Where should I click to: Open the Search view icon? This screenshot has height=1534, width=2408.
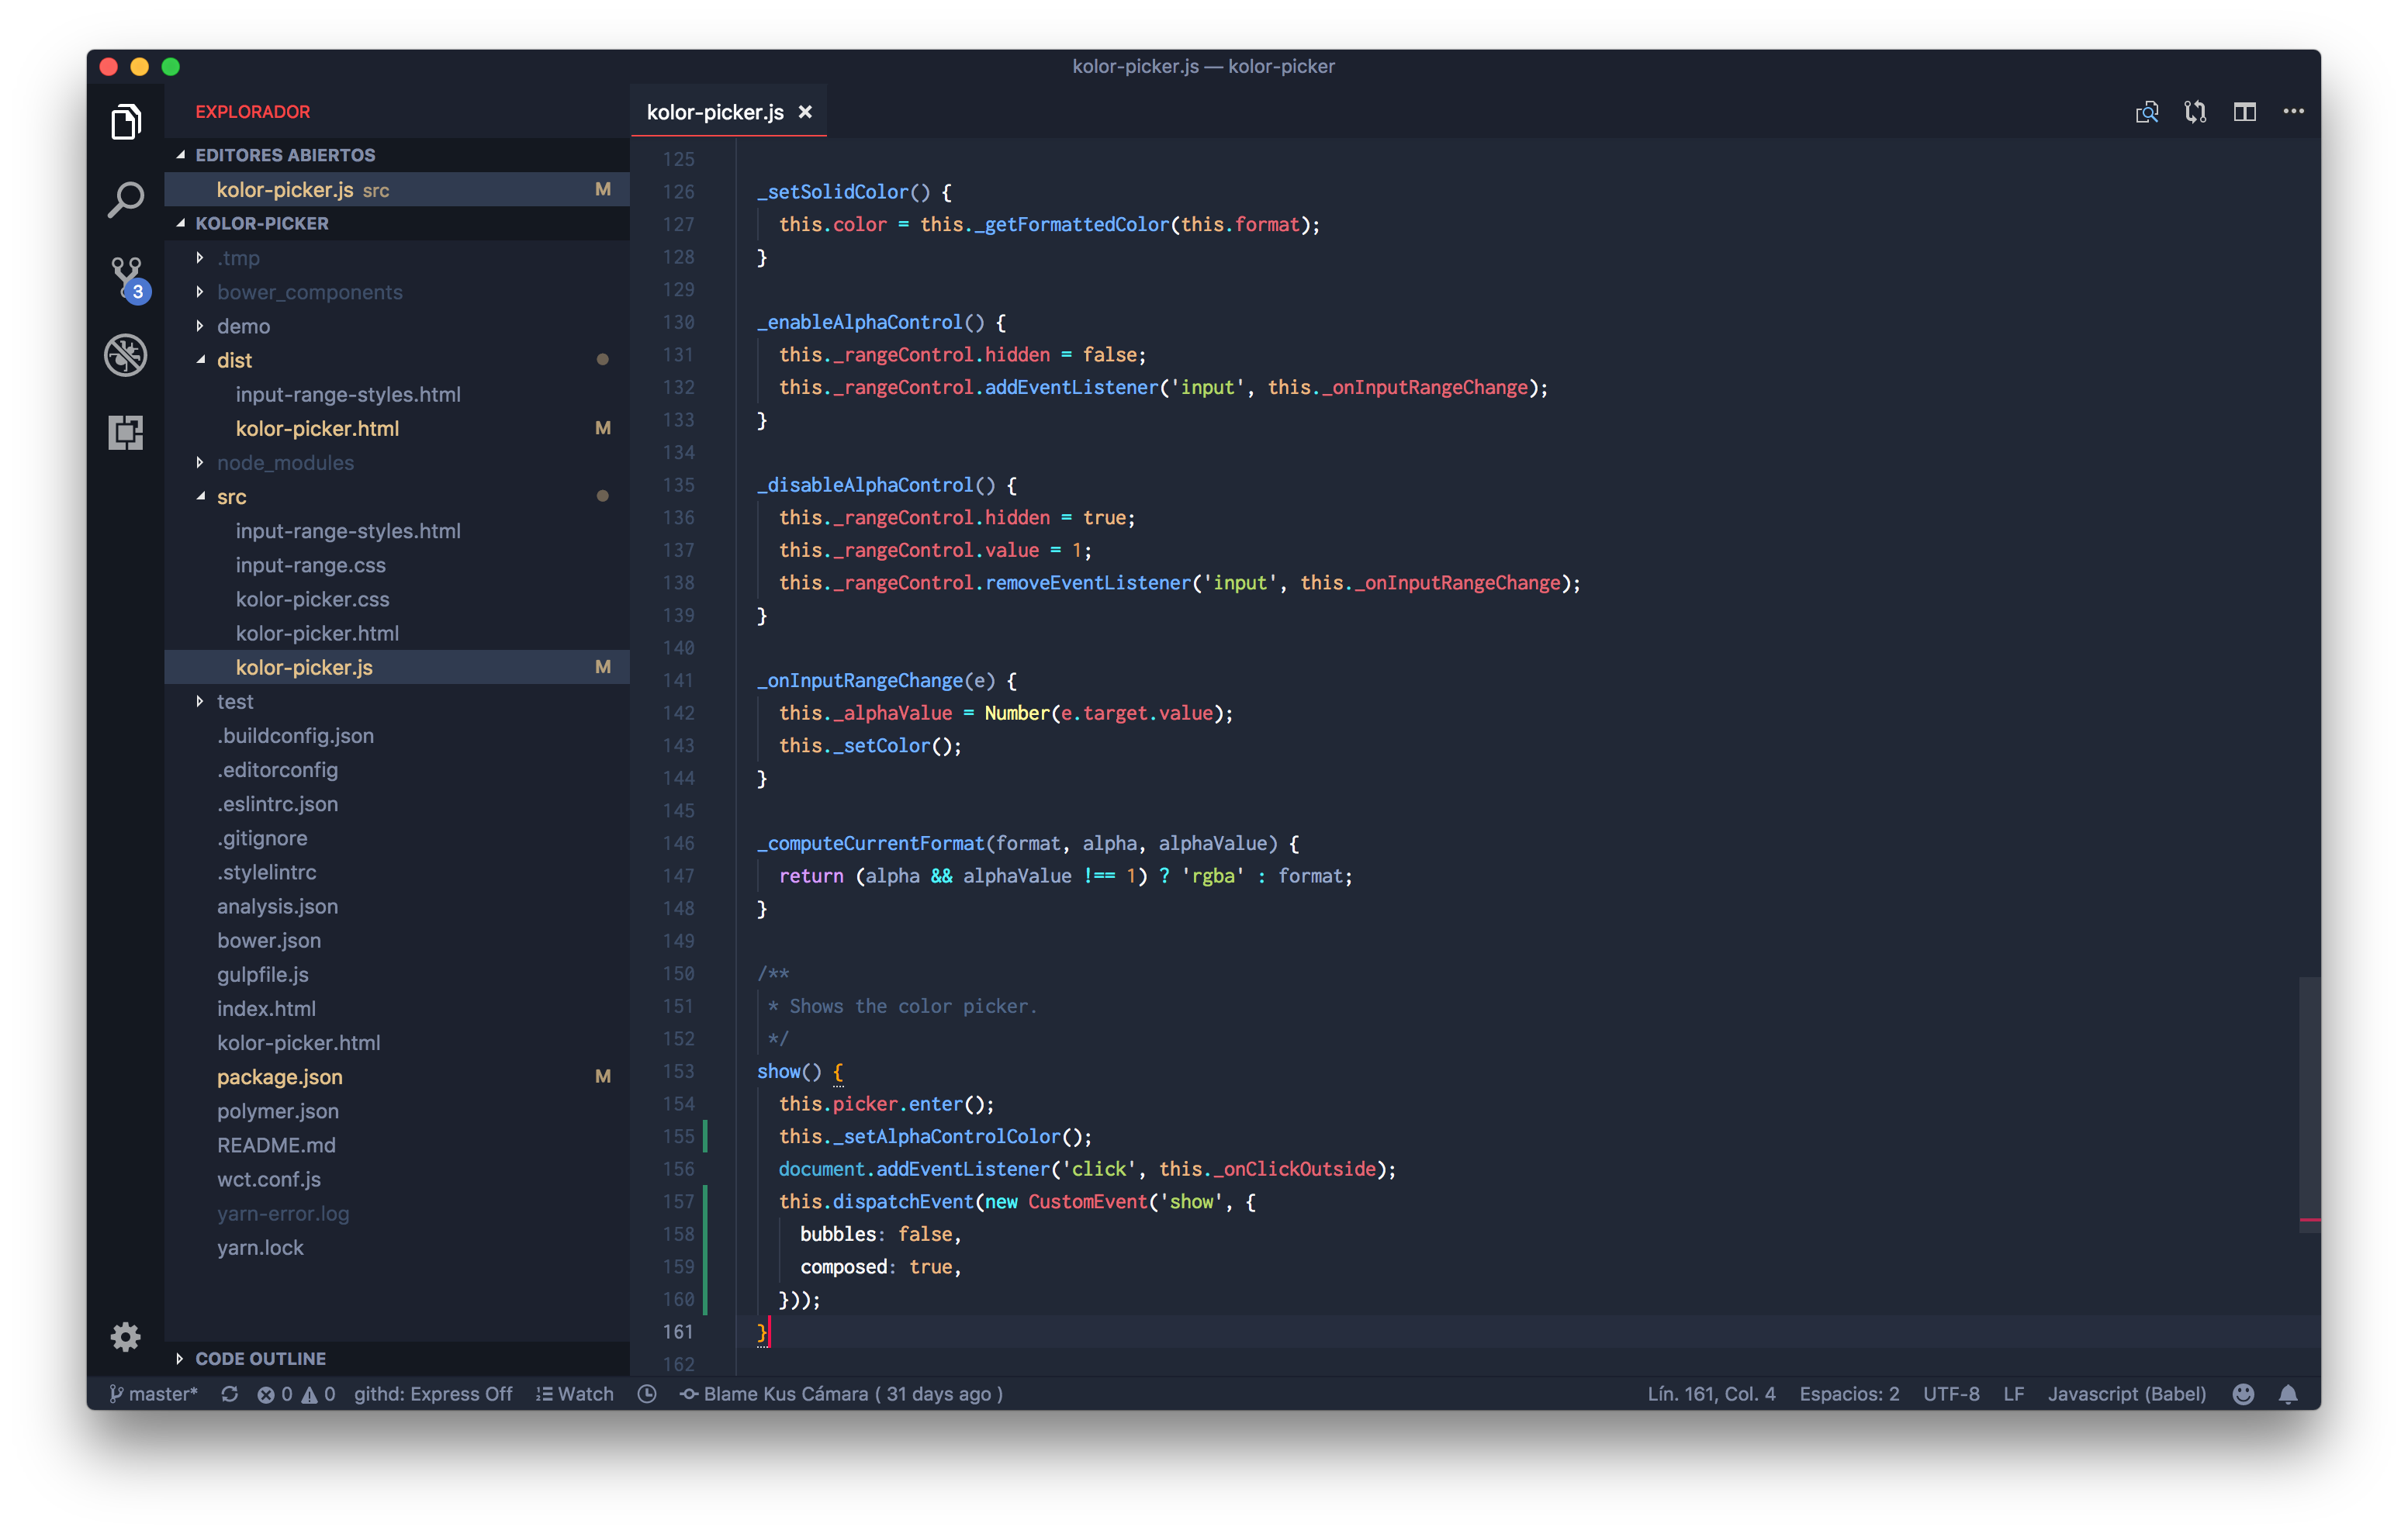click(126, 200)
